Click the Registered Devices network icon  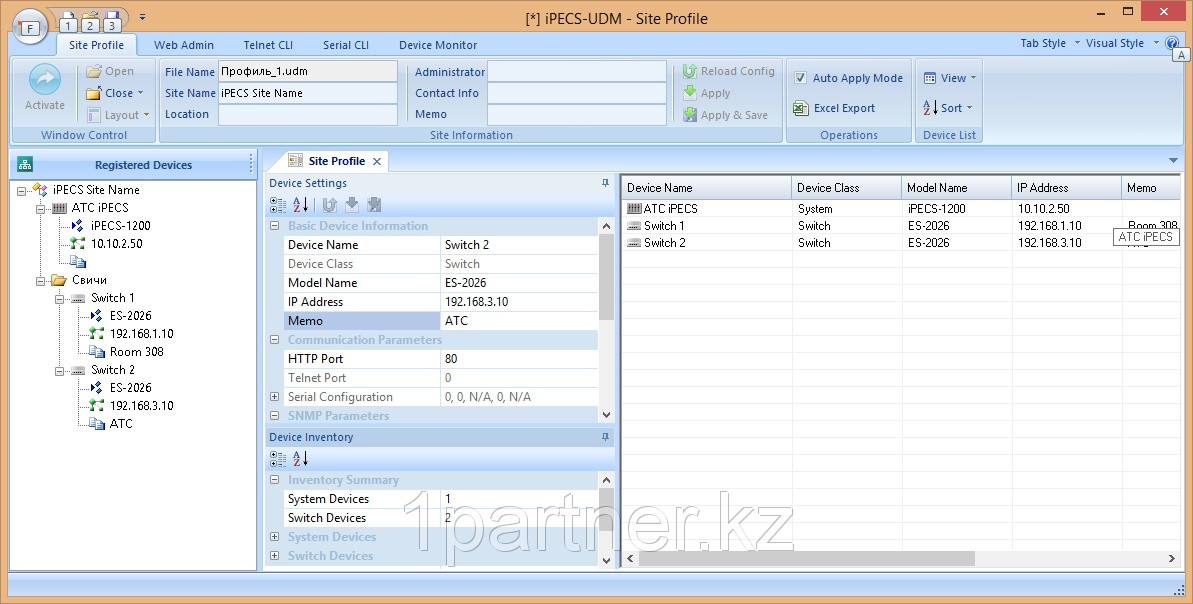coord(25,164)
